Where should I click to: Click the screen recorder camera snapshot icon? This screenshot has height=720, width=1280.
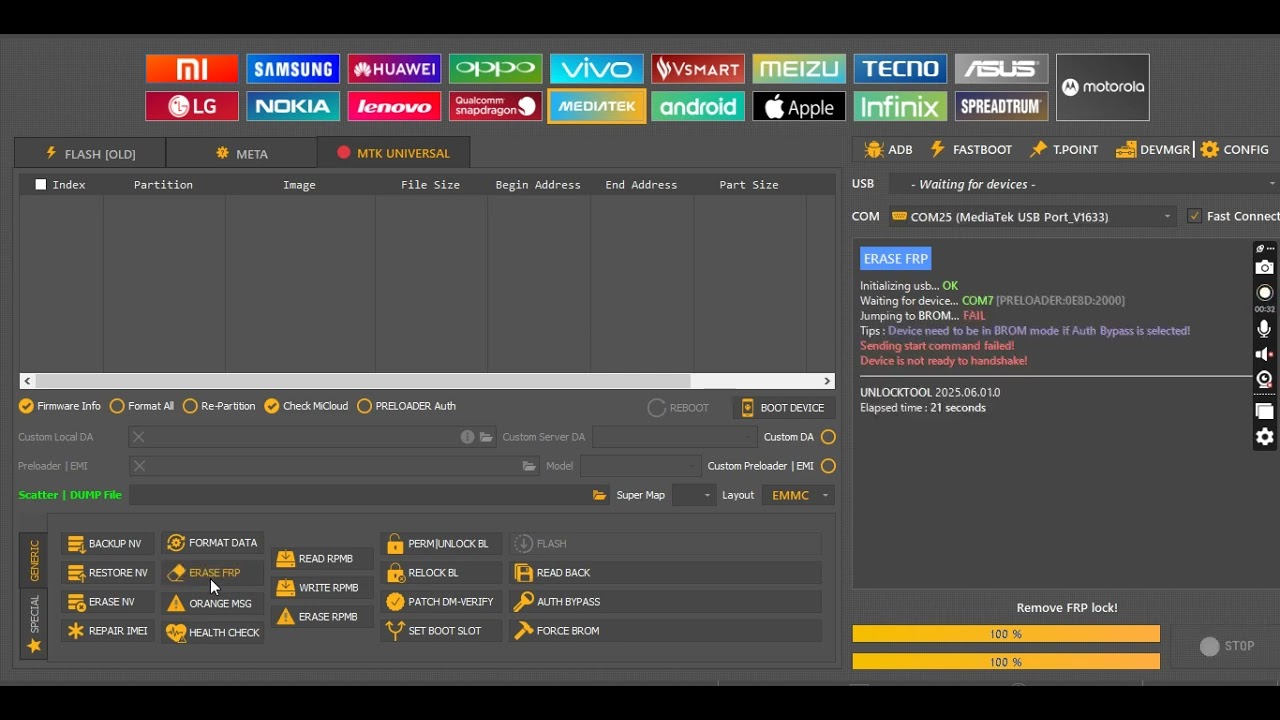pos(1265,268)
